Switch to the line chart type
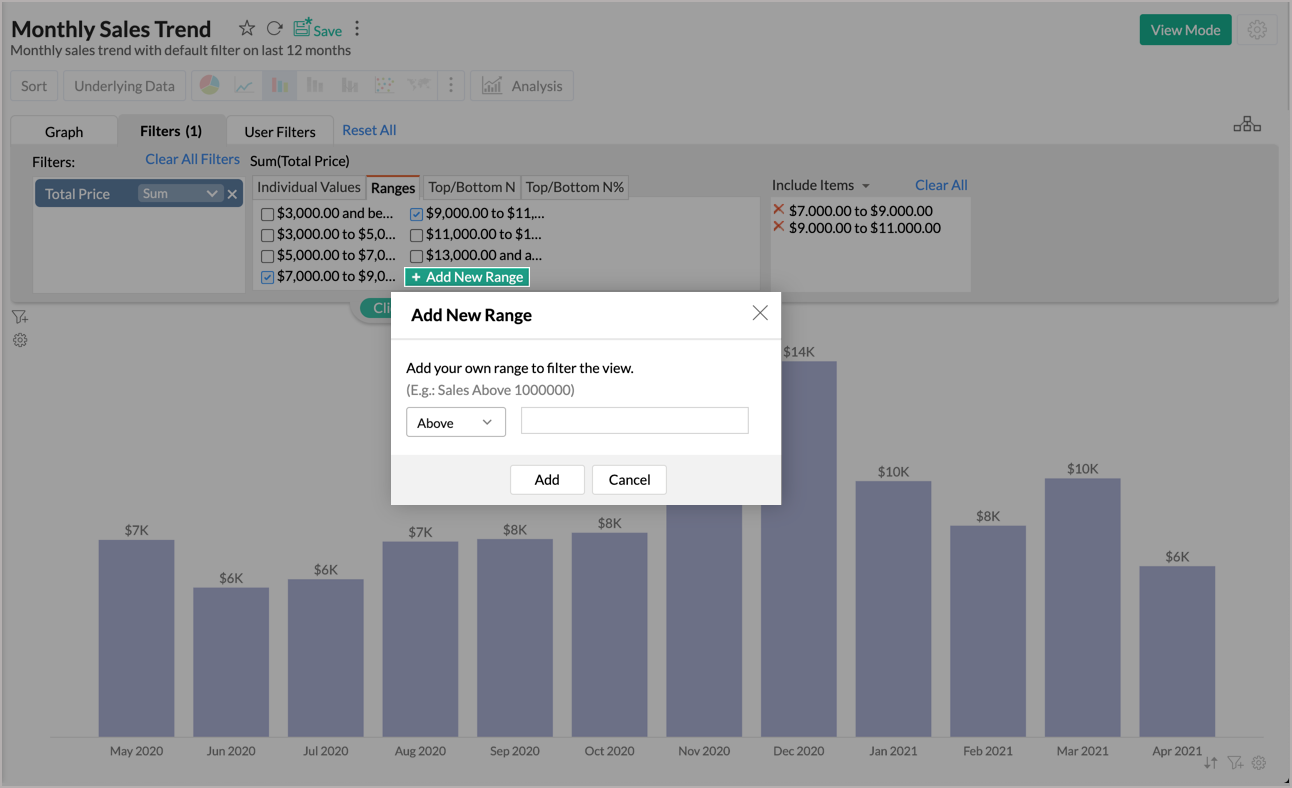The height and width of the screenshot is (788, 1292). [243, 85]
